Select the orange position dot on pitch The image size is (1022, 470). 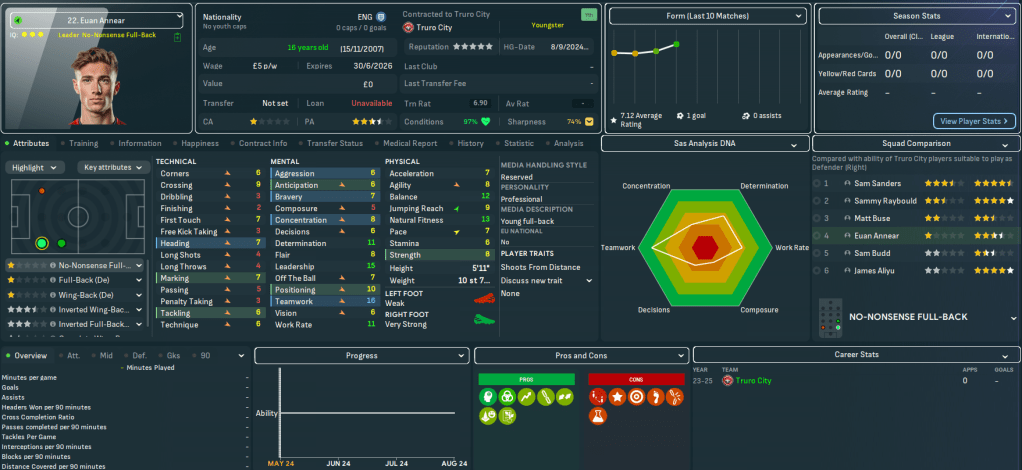[x=41, y=190]
